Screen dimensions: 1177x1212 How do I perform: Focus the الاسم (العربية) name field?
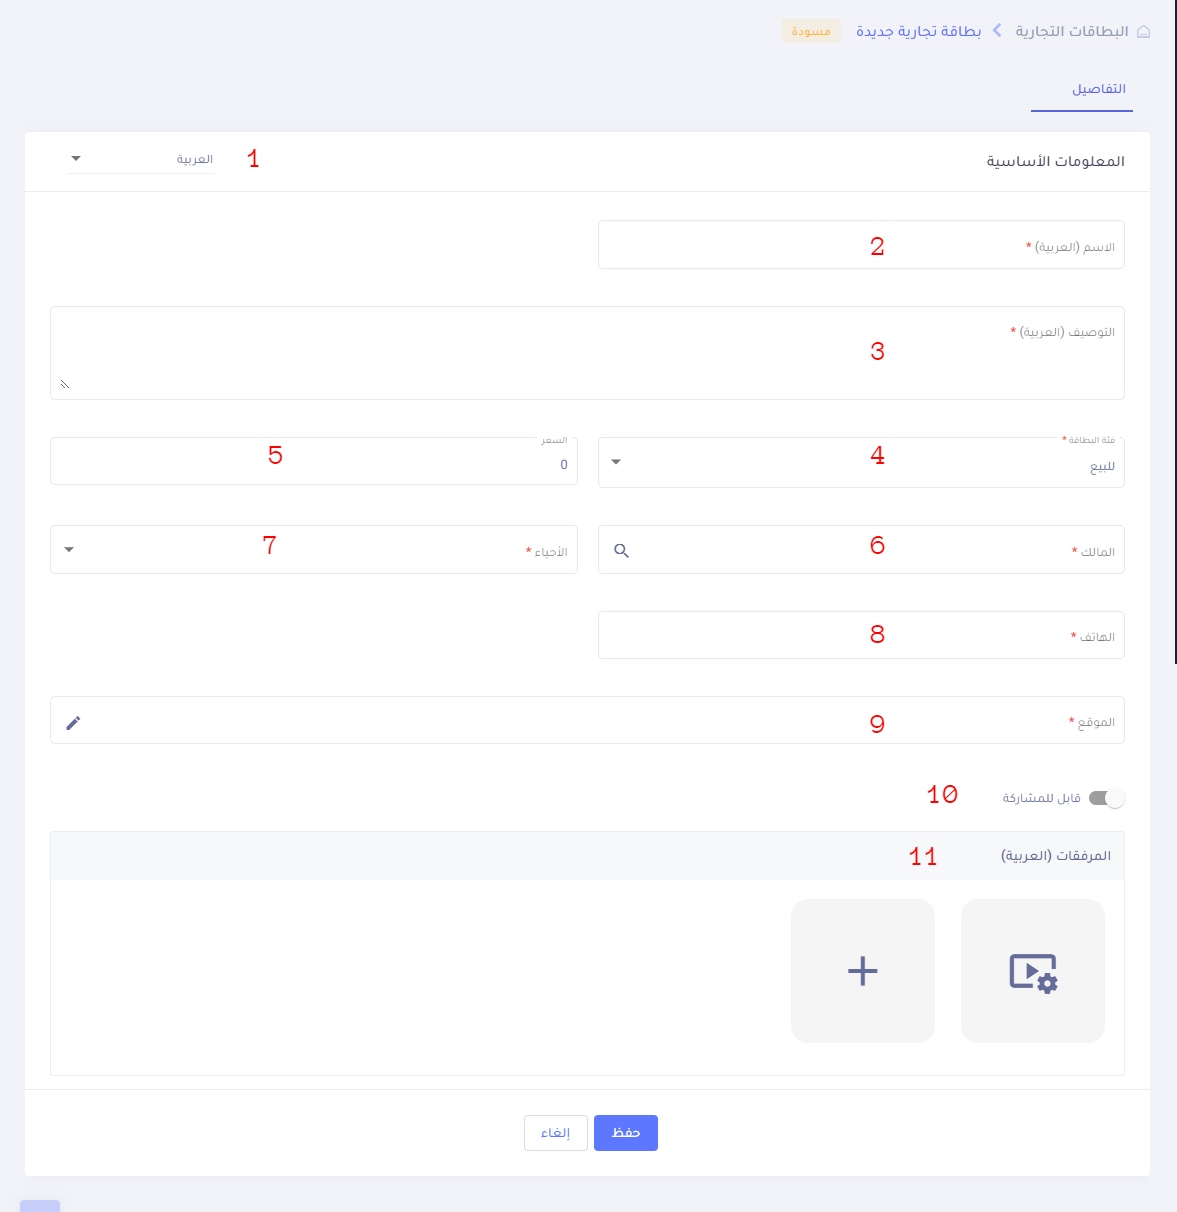tap(860, 245)
